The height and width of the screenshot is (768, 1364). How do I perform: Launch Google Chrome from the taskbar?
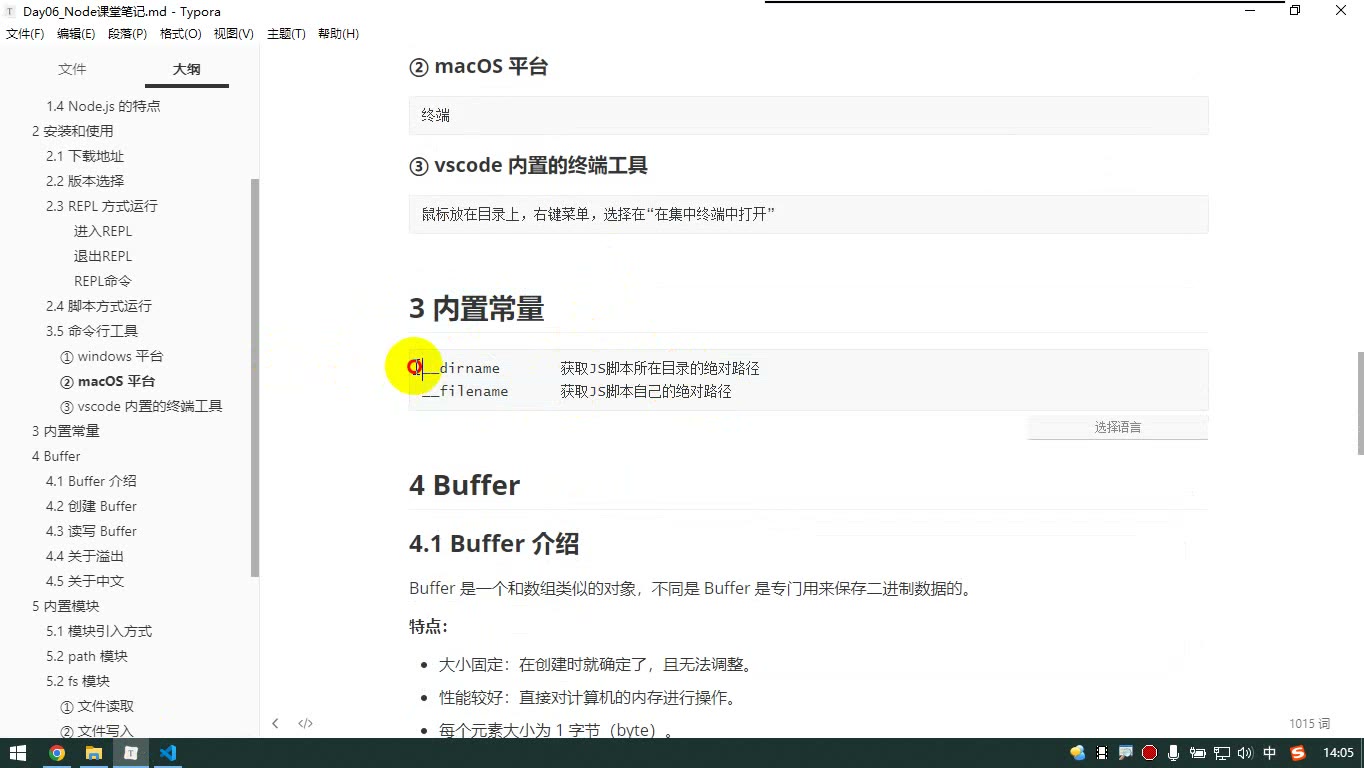pos(57,753)
